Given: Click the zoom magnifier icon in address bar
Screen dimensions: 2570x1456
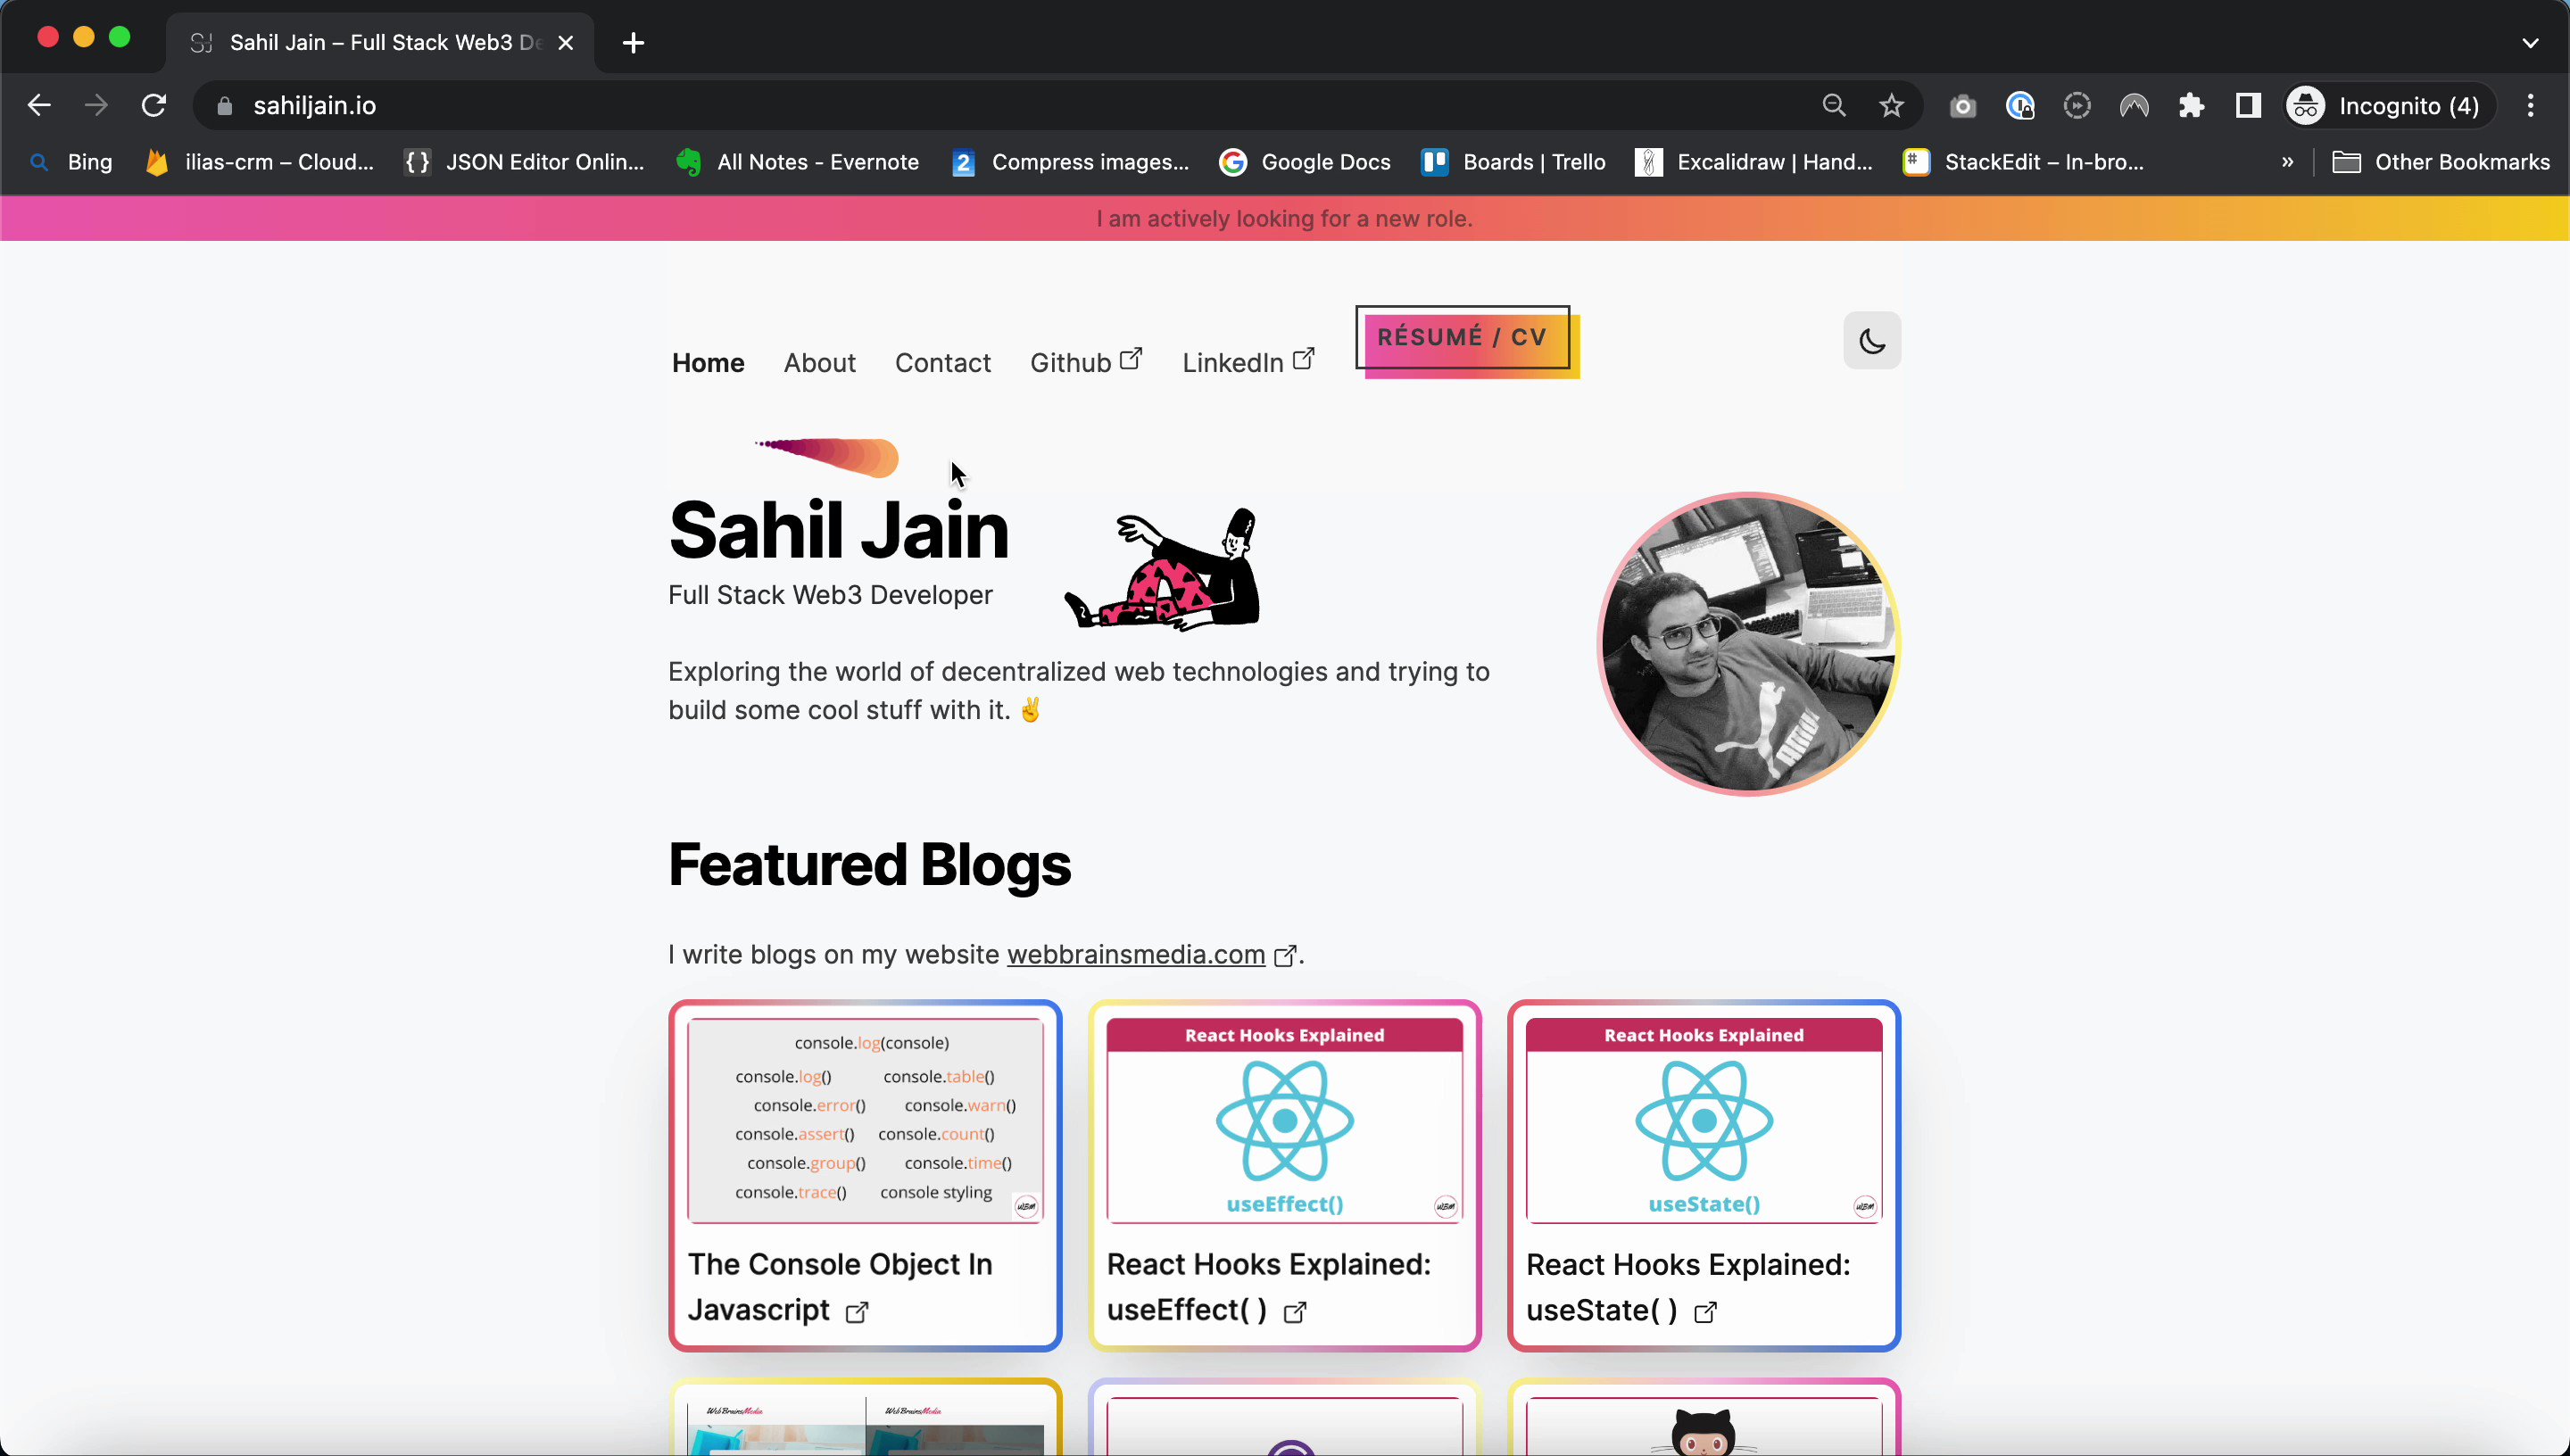Looking at the screenshot, I should [1833, 105].
